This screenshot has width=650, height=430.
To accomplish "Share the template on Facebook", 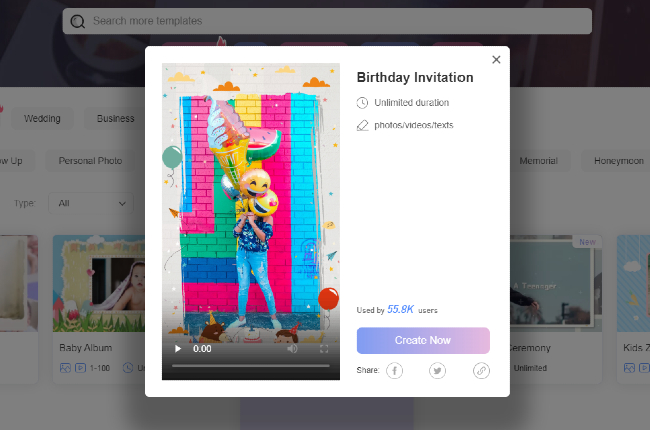I will tap(394, 370).
